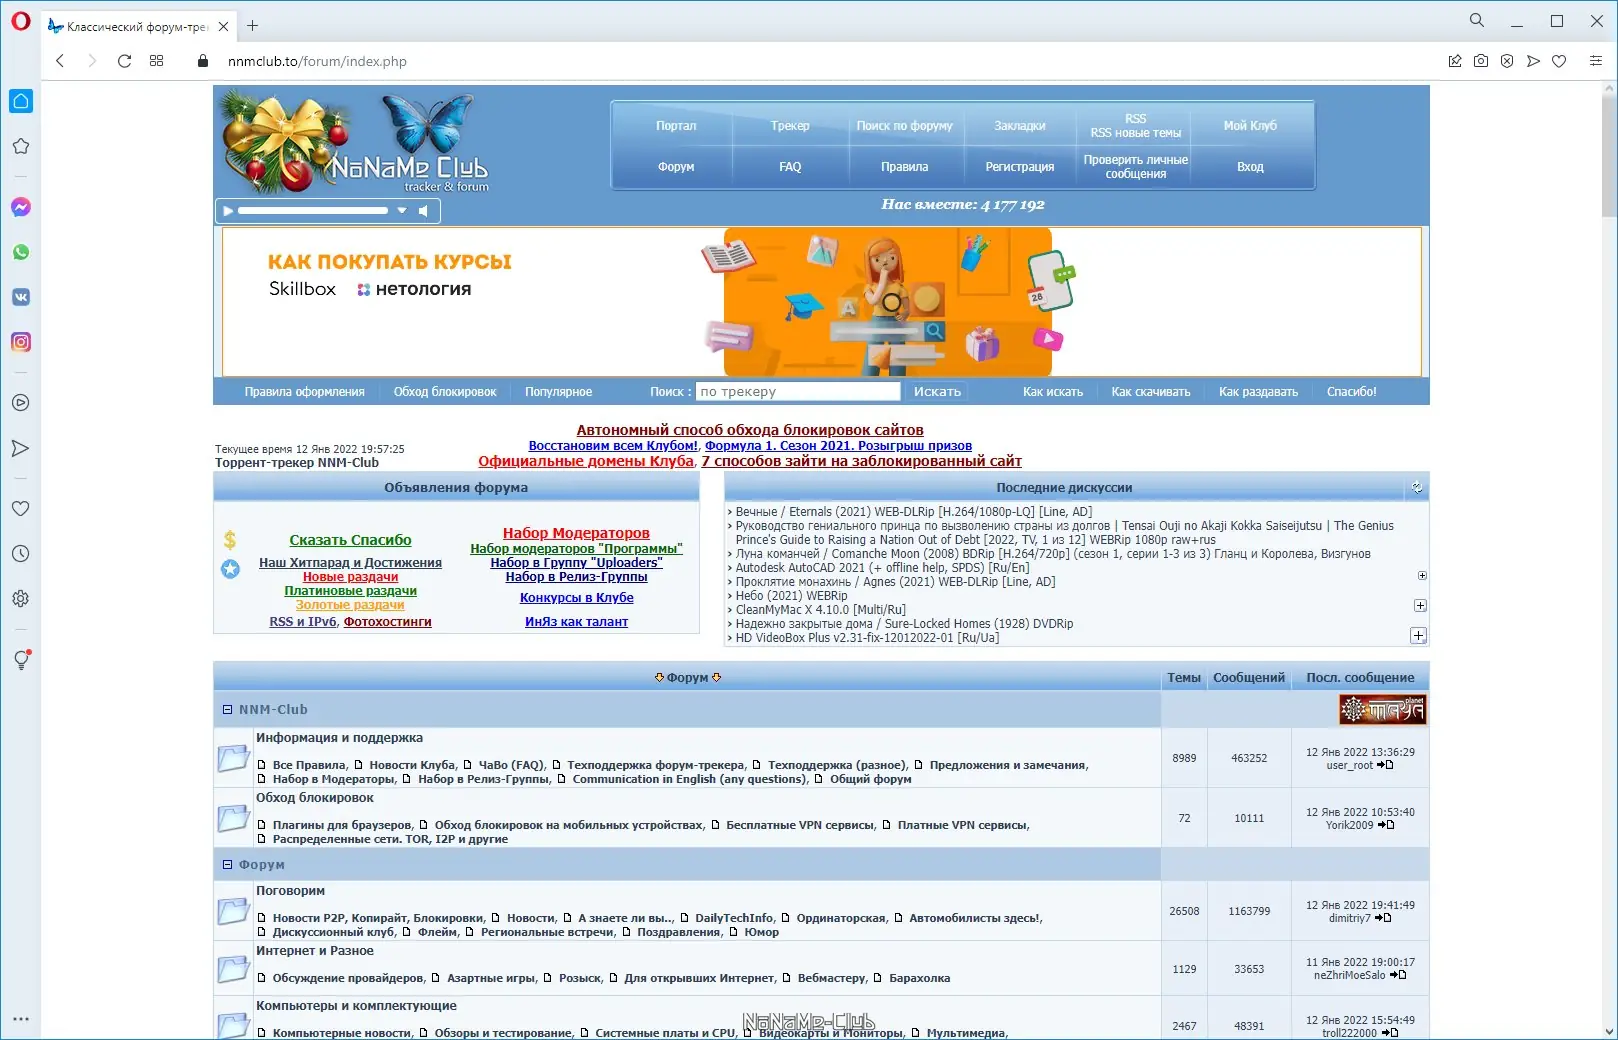1618x1040 pixels.
Task: Take a snapshot with camera icon
Action: pyautogui.click(x=1481, y=61)
